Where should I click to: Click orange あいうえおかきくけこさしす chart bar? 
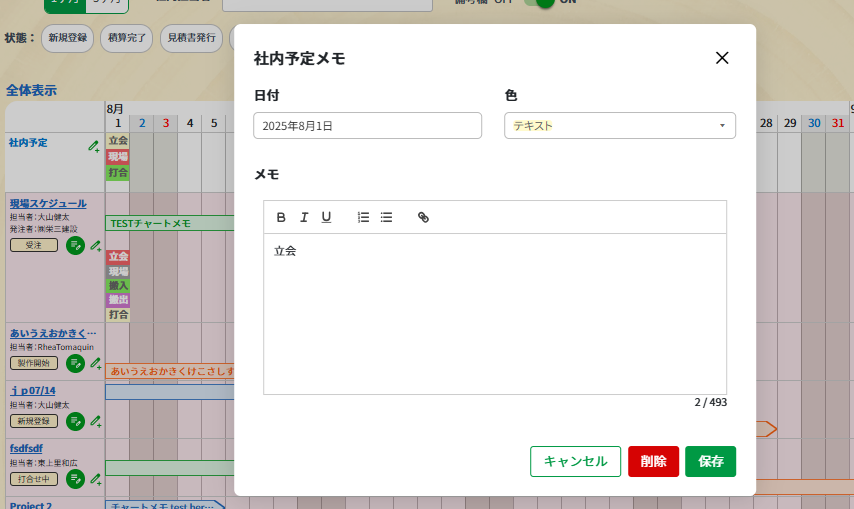pos(170,371)
